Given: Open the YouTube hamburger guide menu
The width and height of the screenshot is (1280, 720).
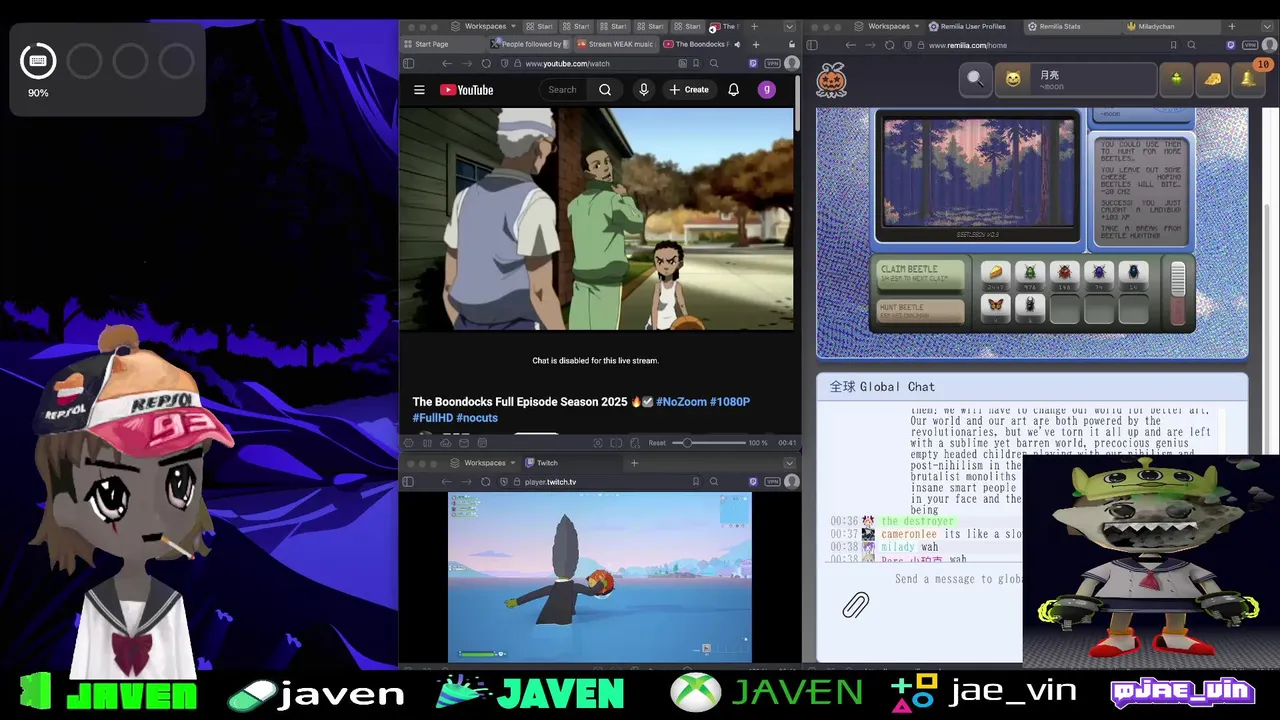Looking at the screenshot, I should (419, 90).
